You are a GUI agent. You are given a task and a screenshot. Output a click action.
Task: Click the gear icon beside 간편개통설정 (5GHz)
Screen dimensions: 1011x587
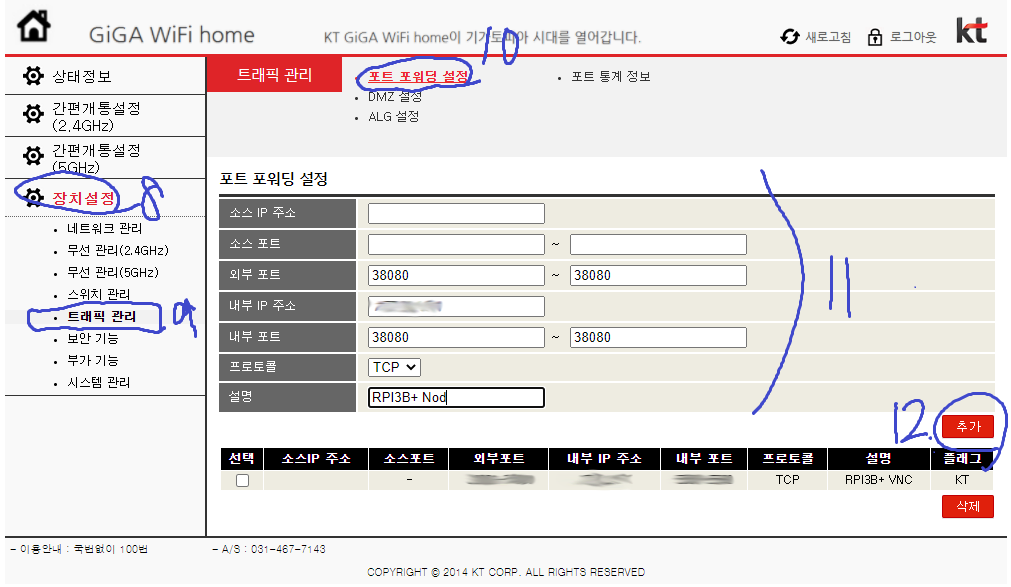pos(33,155)
